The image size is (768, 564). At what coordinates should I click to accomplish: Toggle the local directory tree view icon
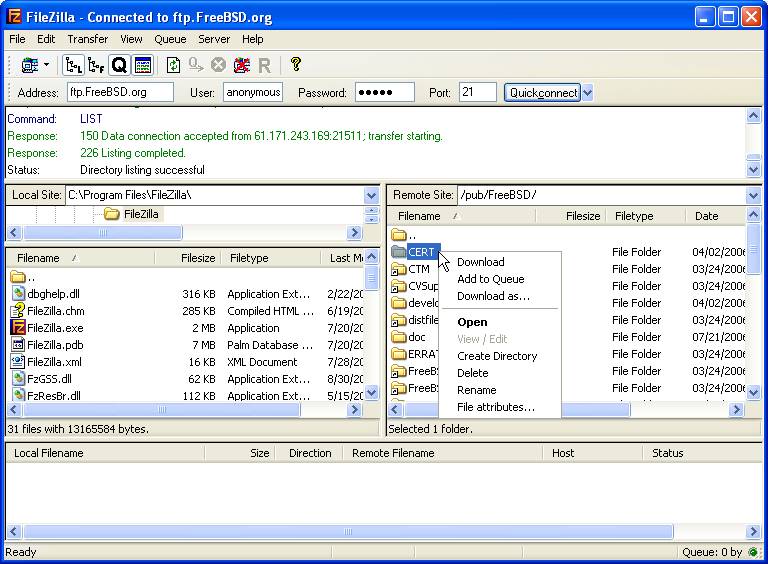[73, 65]
